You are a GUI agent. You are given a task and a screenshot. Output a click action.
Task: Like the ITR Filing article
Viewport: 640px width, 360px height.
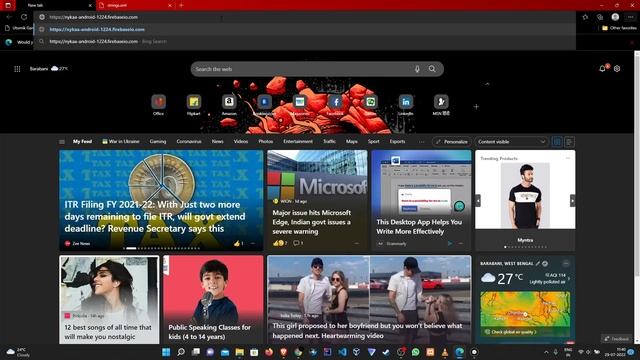pos(238,243)
